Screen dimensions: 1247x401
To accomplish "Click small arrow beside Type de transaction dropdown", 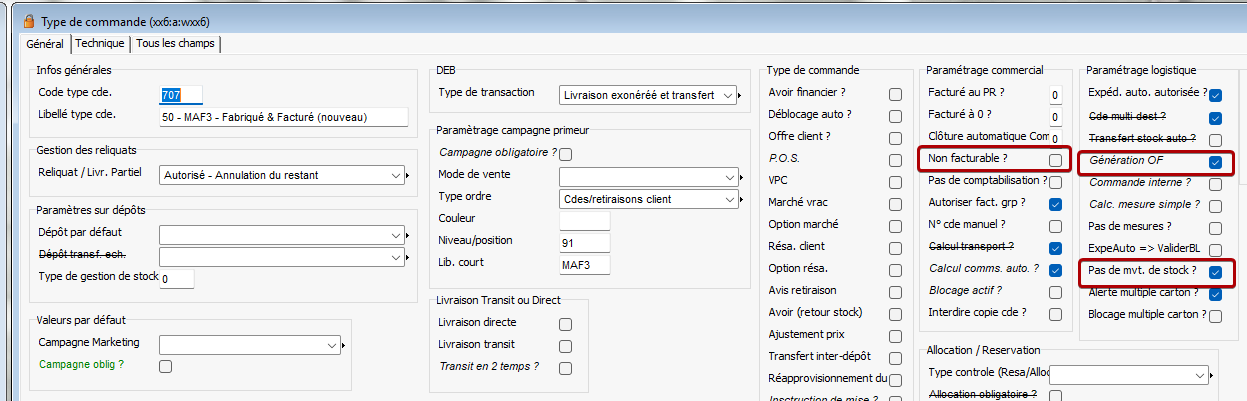I will (742, 96).
